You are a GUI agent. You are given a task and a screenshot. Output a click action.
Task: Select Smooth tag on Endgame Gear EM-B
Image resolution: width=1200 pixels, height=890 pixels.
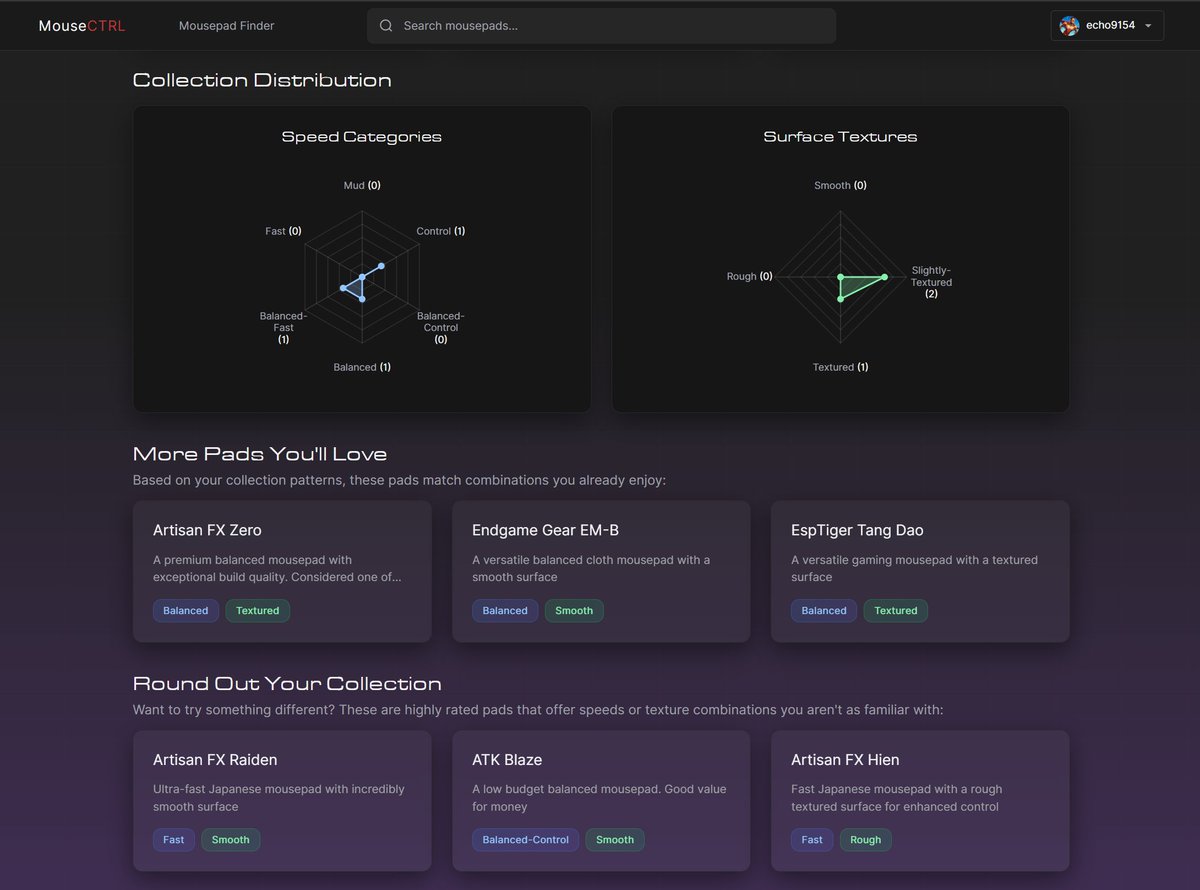(574, 611)
